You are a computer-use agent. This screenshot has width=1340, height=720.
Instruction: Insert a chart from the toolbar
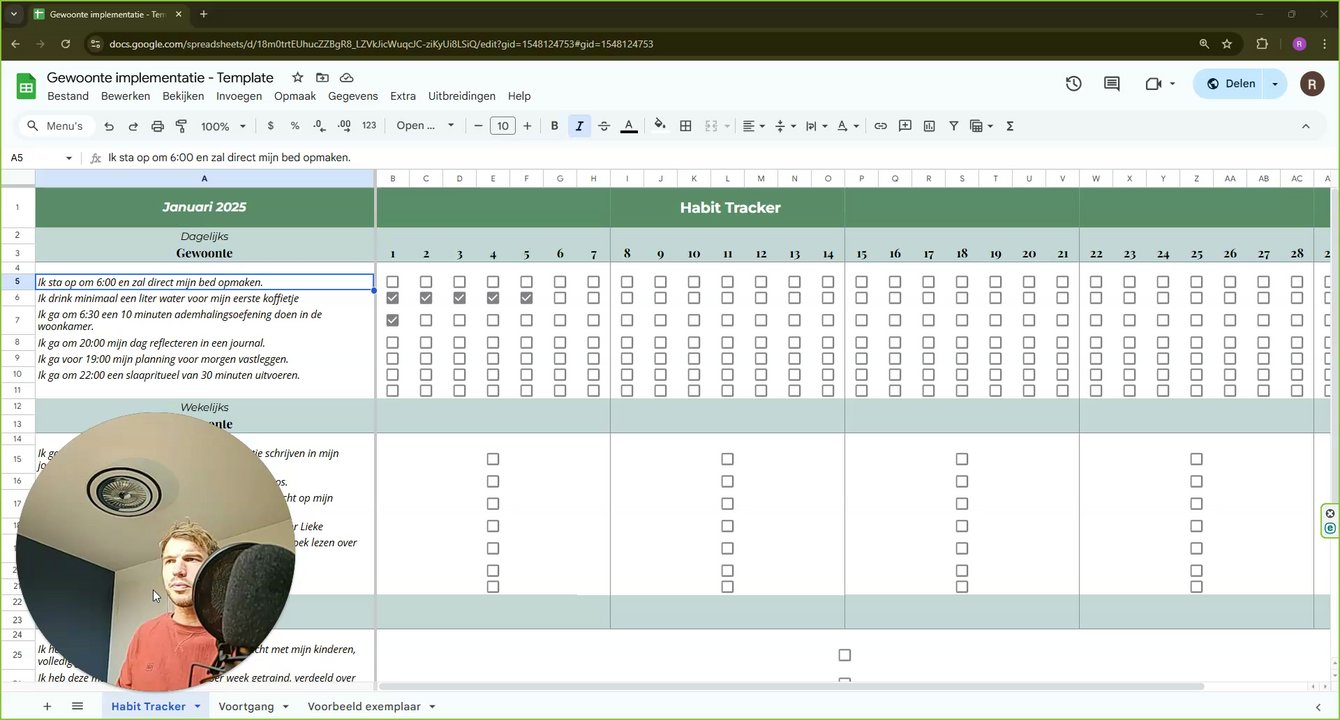[x=929, y=126]
